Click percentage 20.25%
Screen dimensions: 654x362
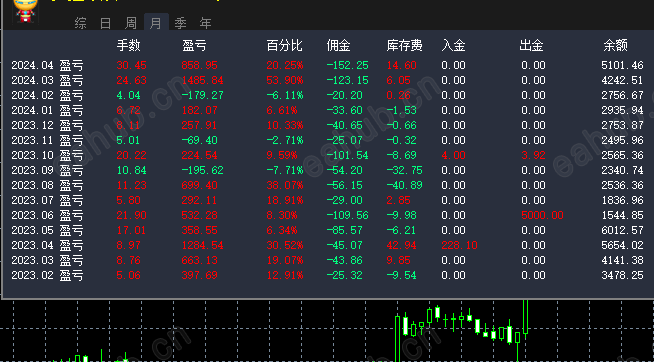pos(285,65)
